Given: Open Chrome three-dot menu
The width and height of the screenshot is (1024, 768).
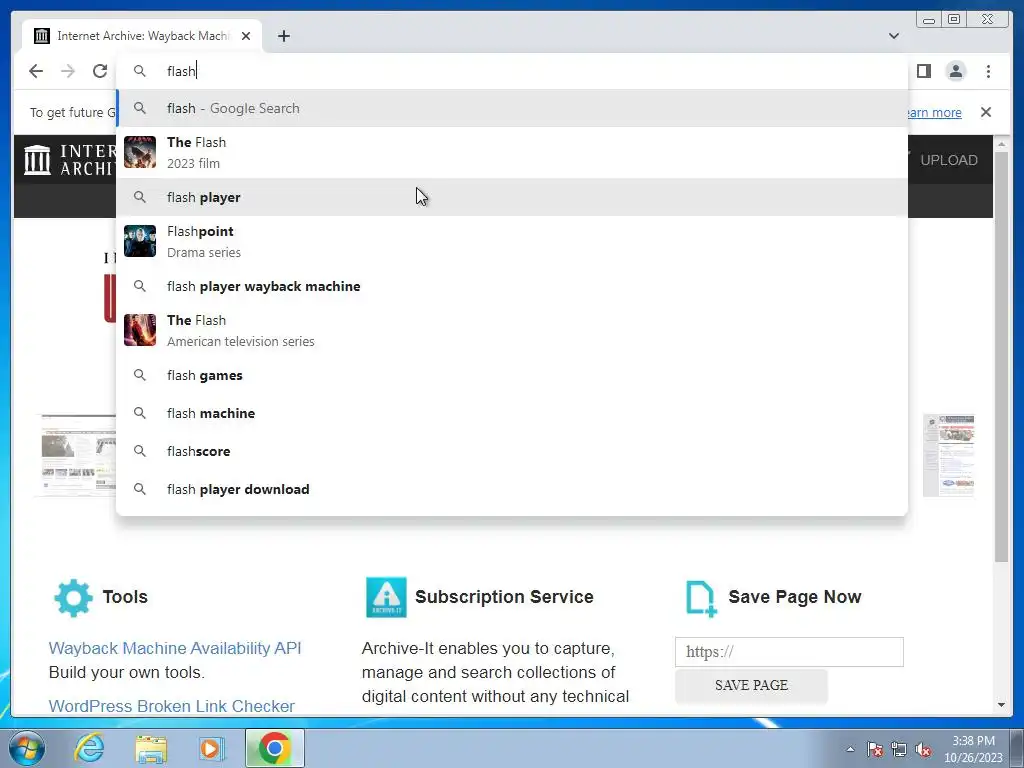Looking at the screenshot, I should 988,71.
